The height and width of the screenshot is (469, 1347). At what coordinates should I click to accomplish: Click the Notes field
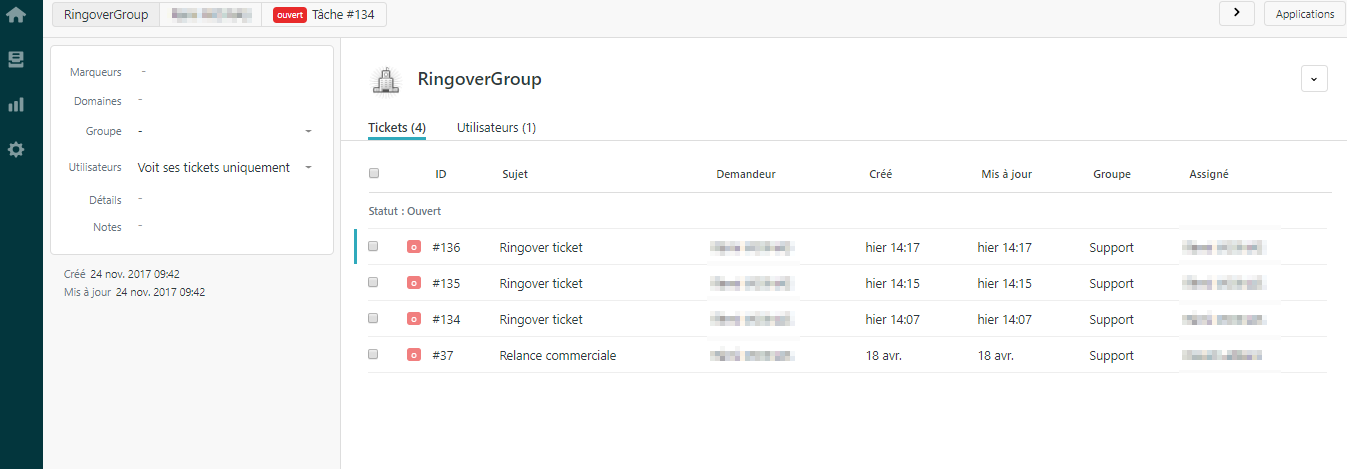225,227
